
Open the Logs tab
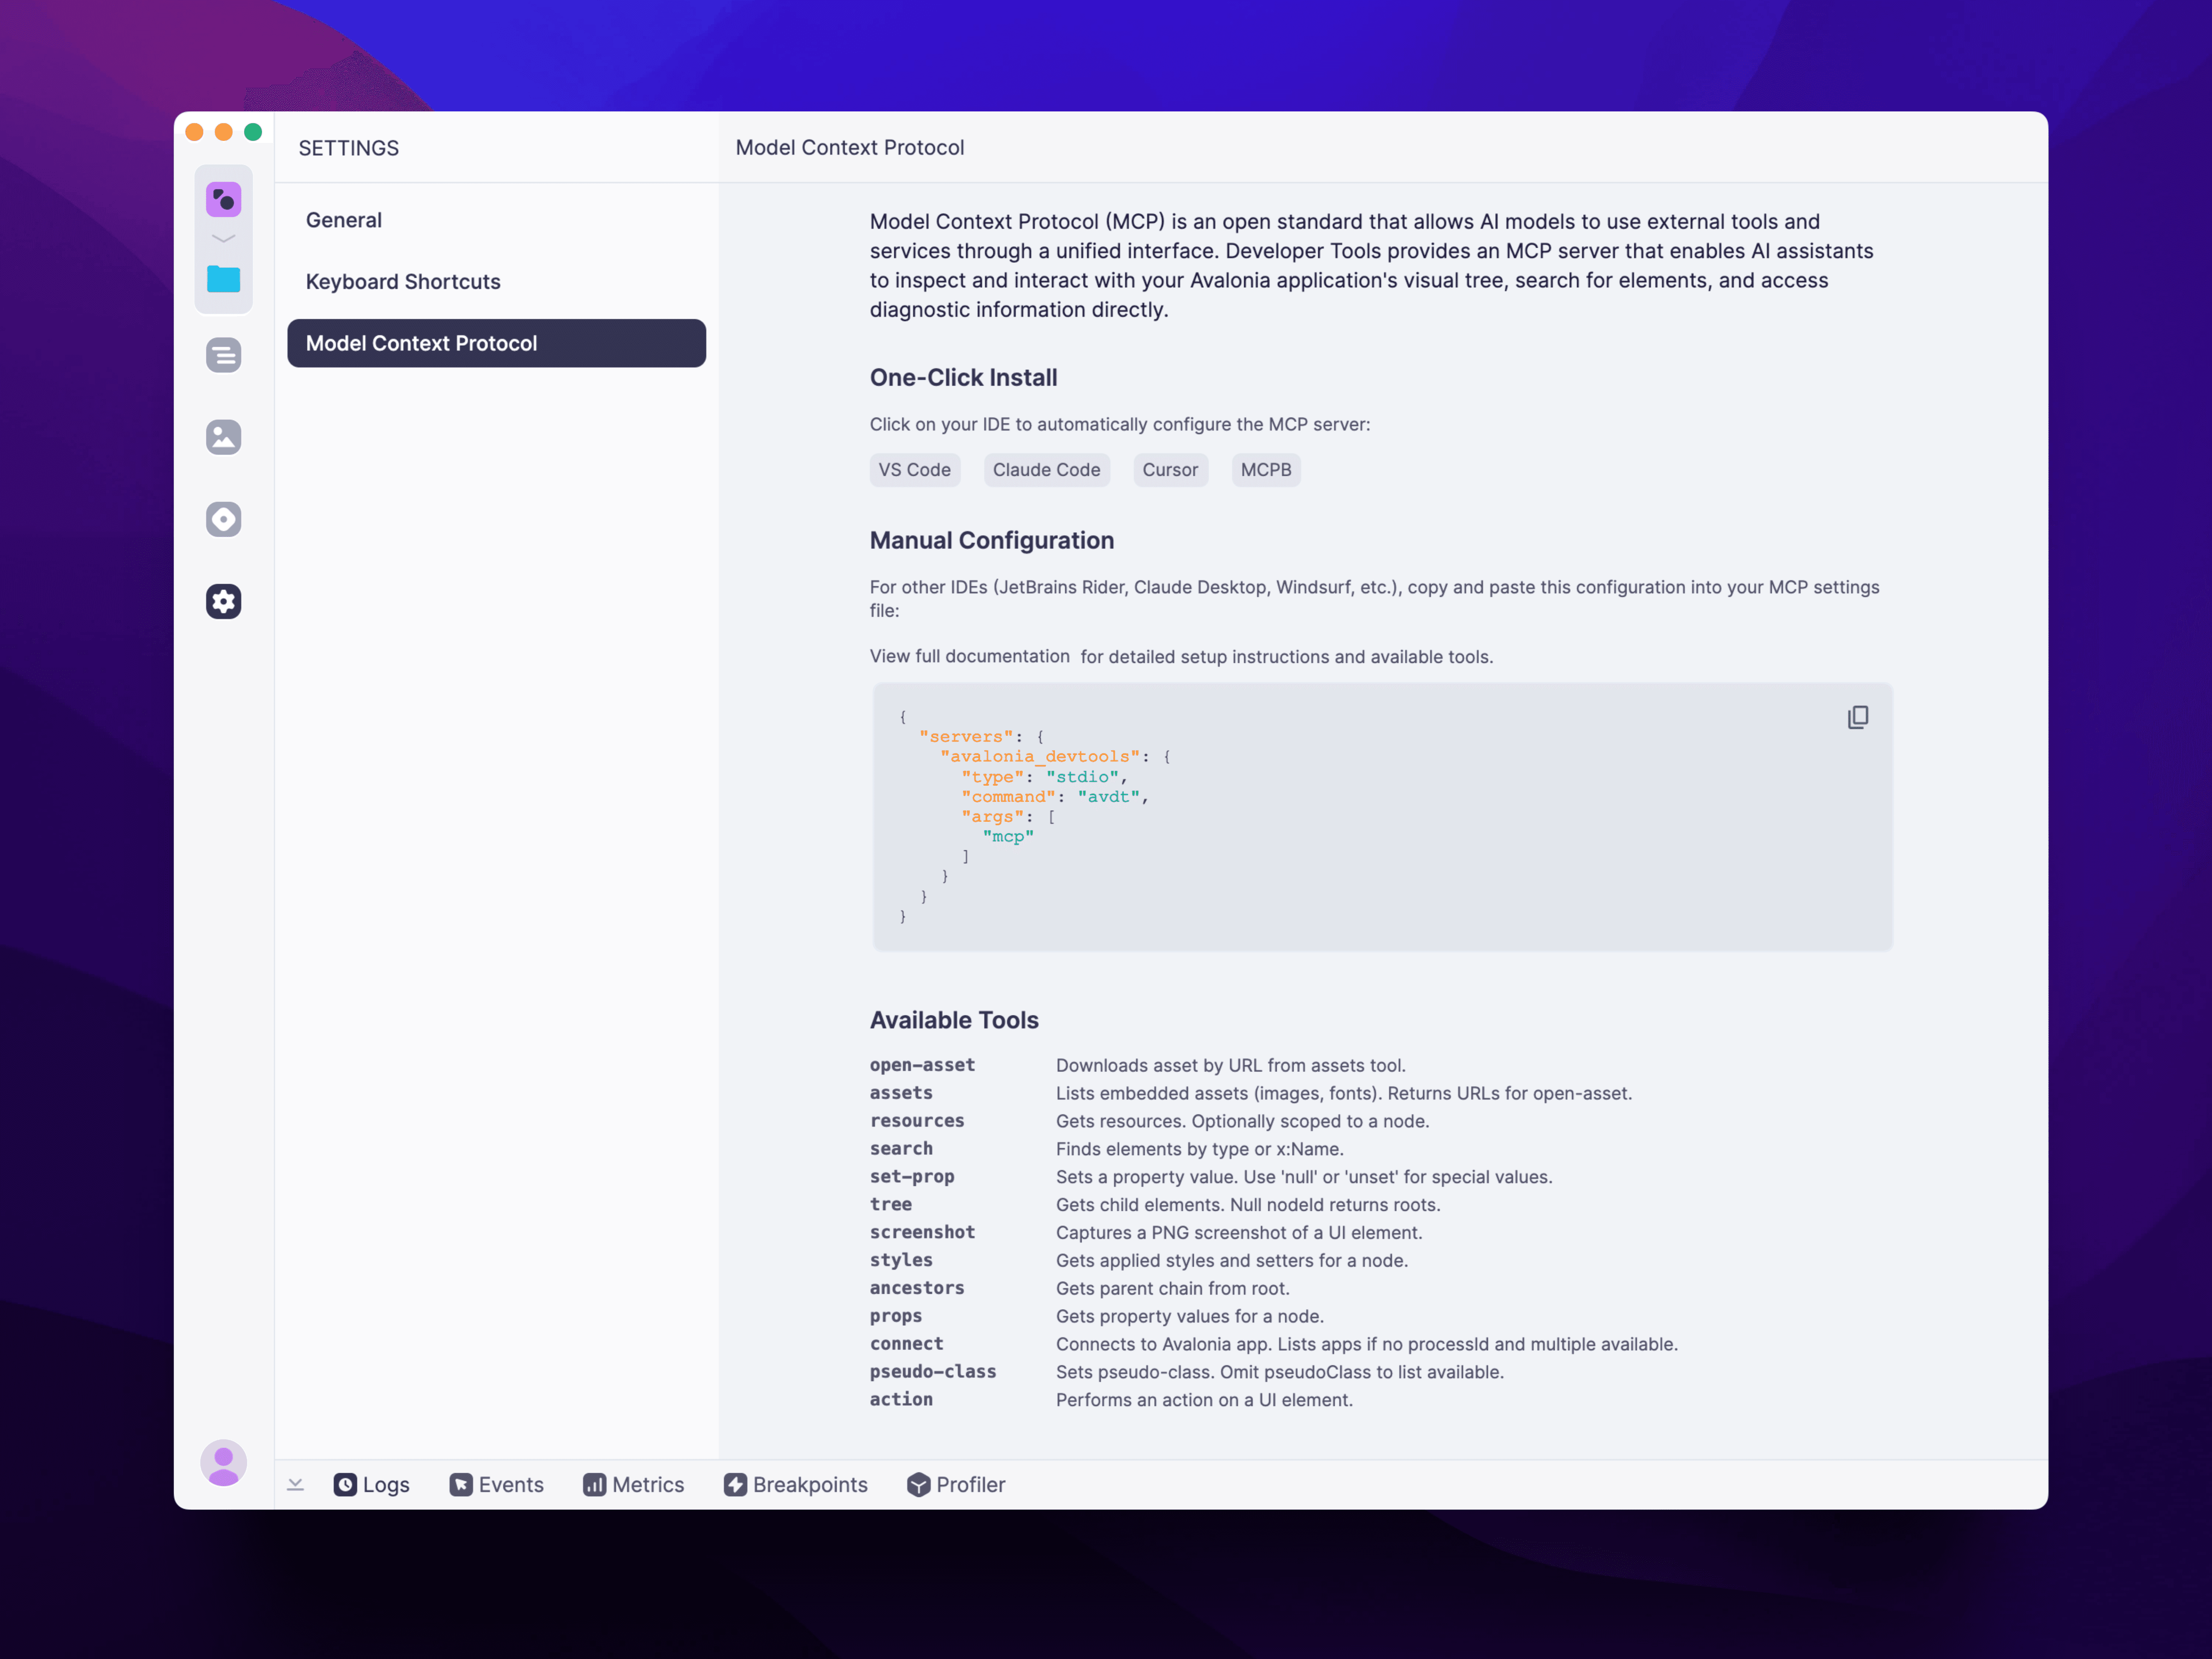(x=372, y=1485)
